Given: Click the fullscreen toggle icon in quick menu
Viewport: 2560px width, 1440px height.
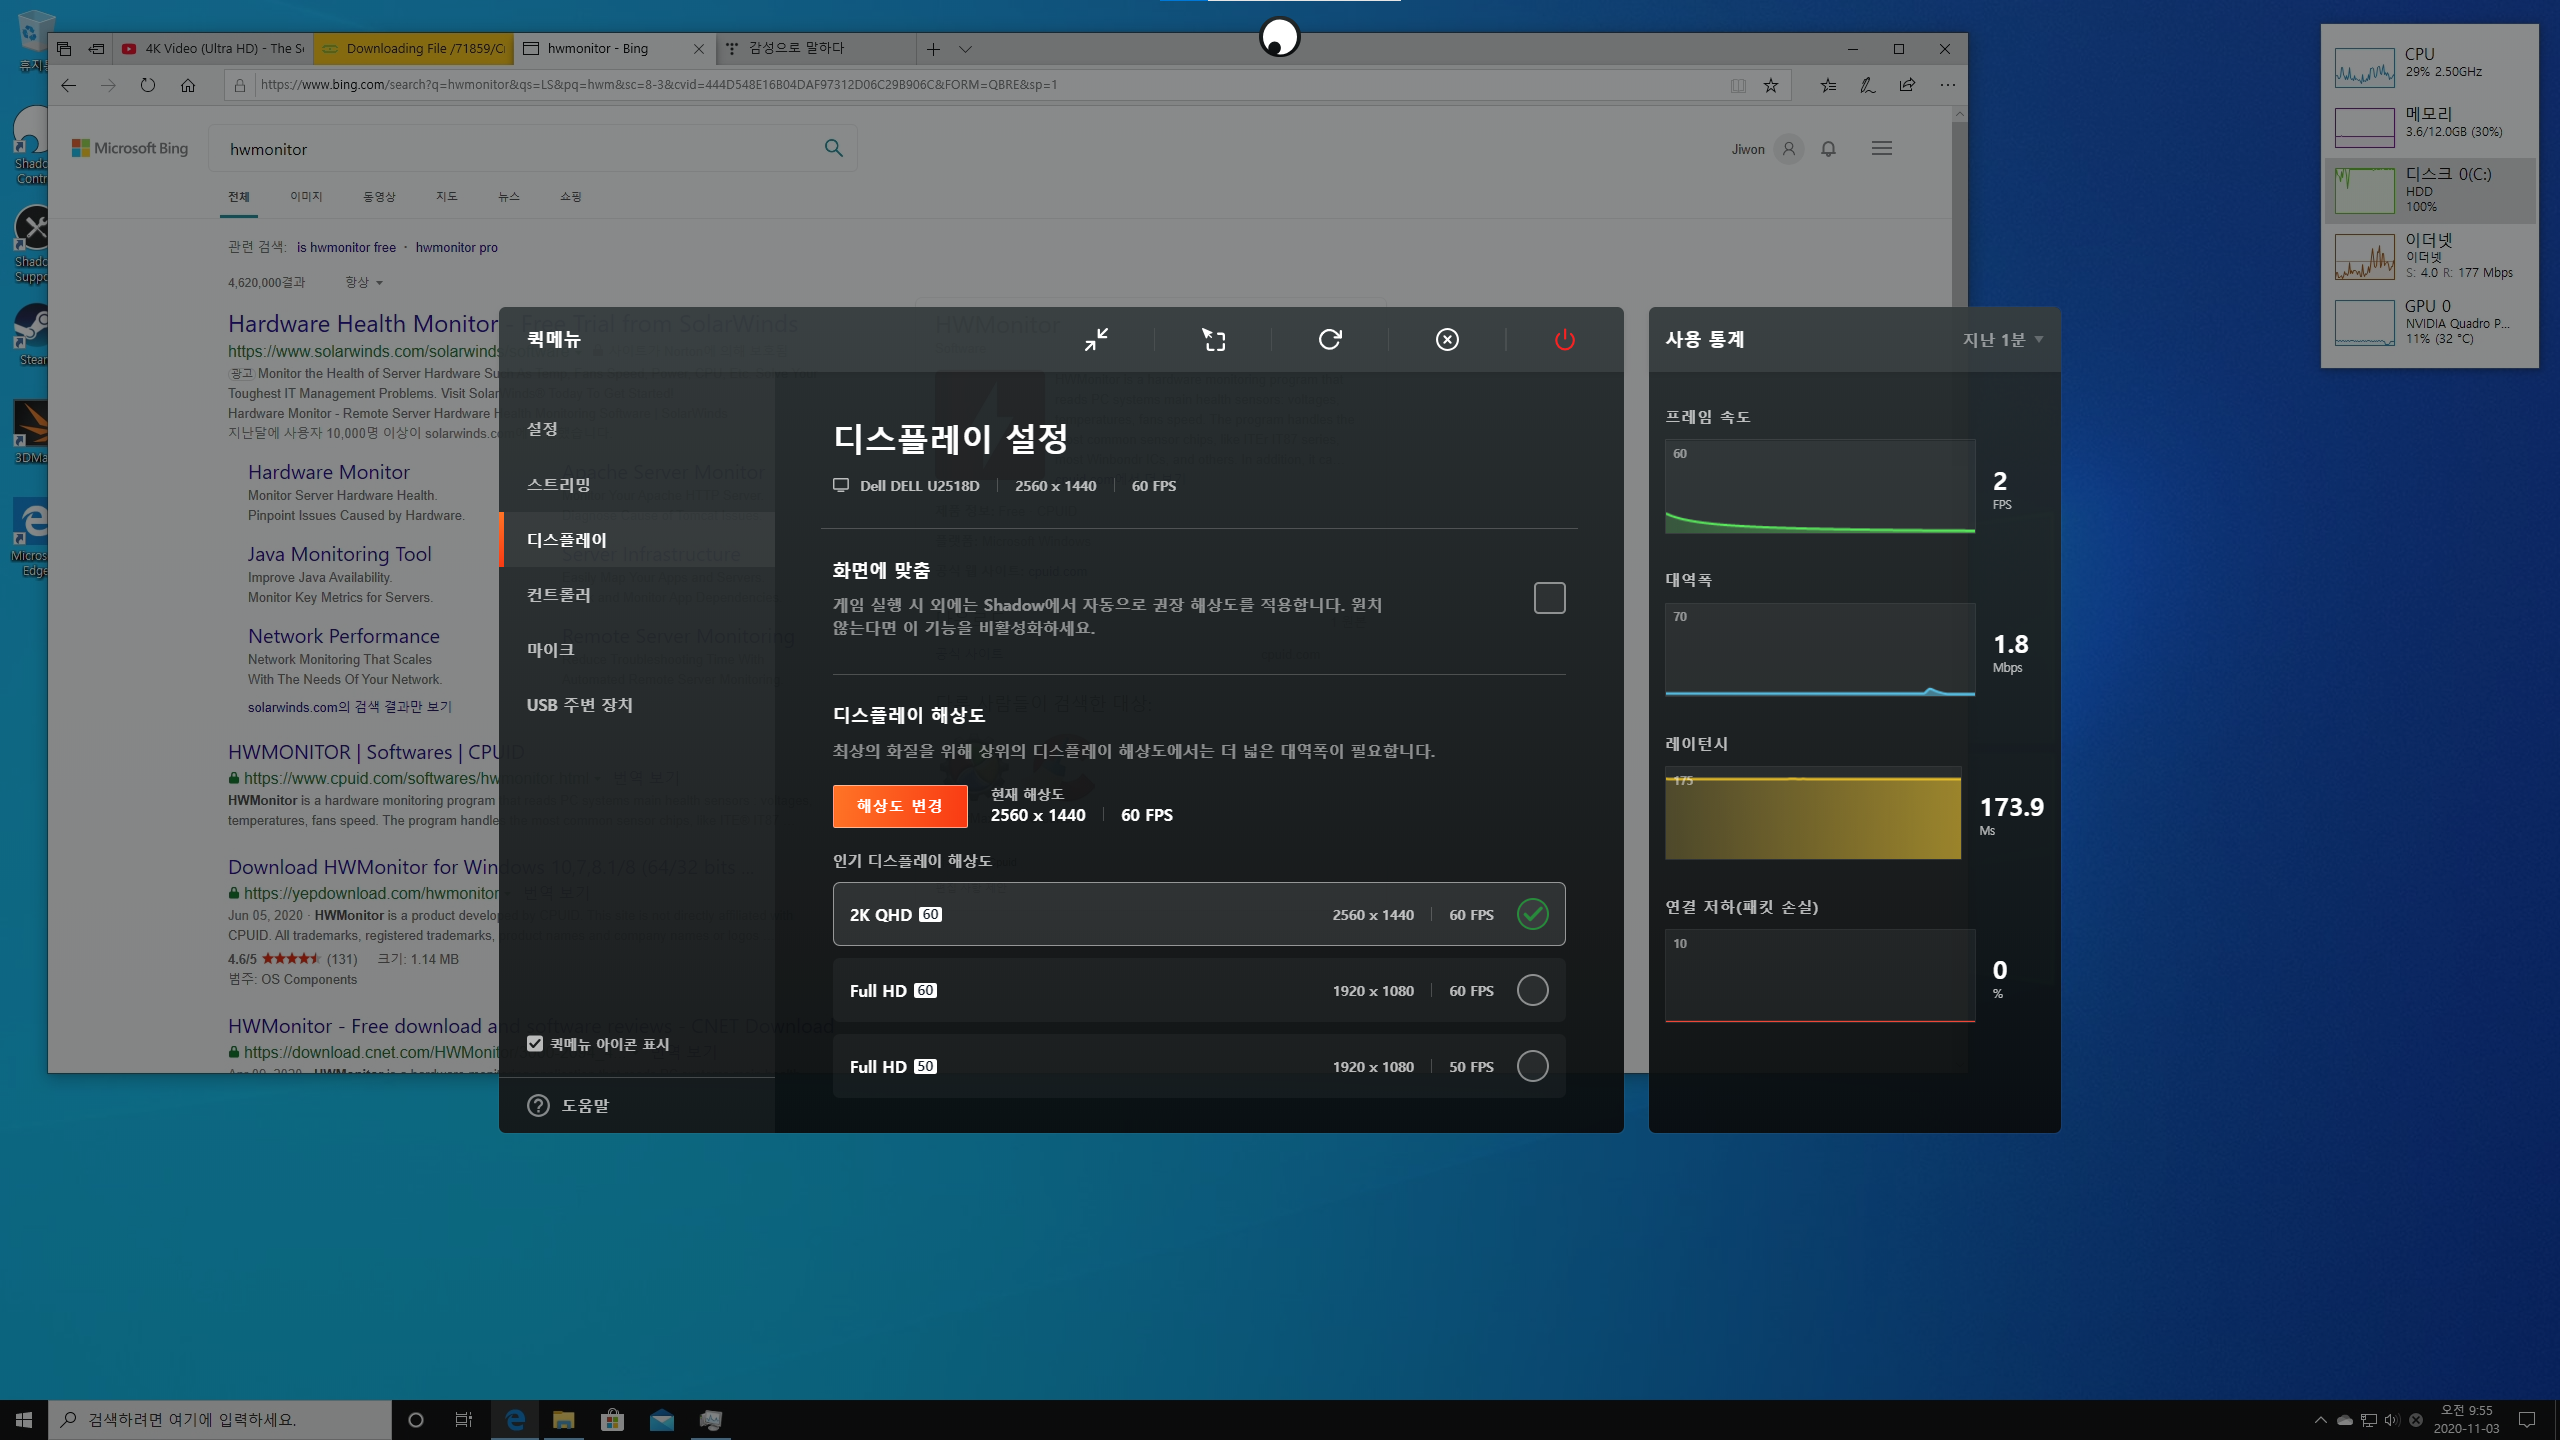Looking at the screenshot, I should tap(1213, 340).
